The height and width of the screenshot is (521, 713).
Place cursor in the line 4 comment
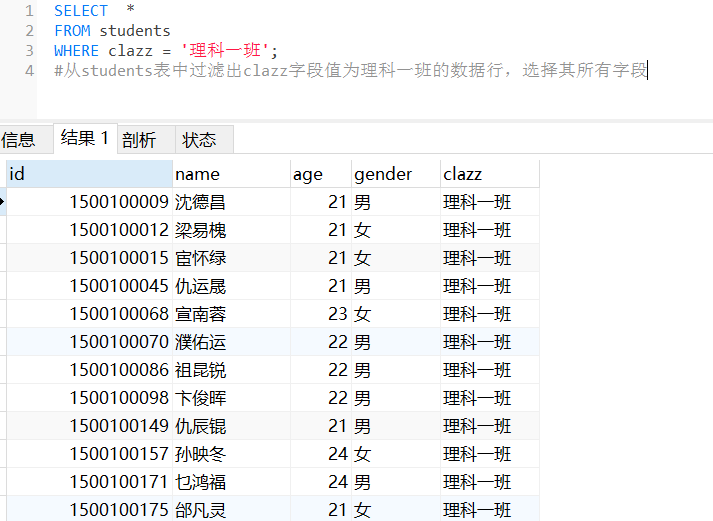coord(351,70)
